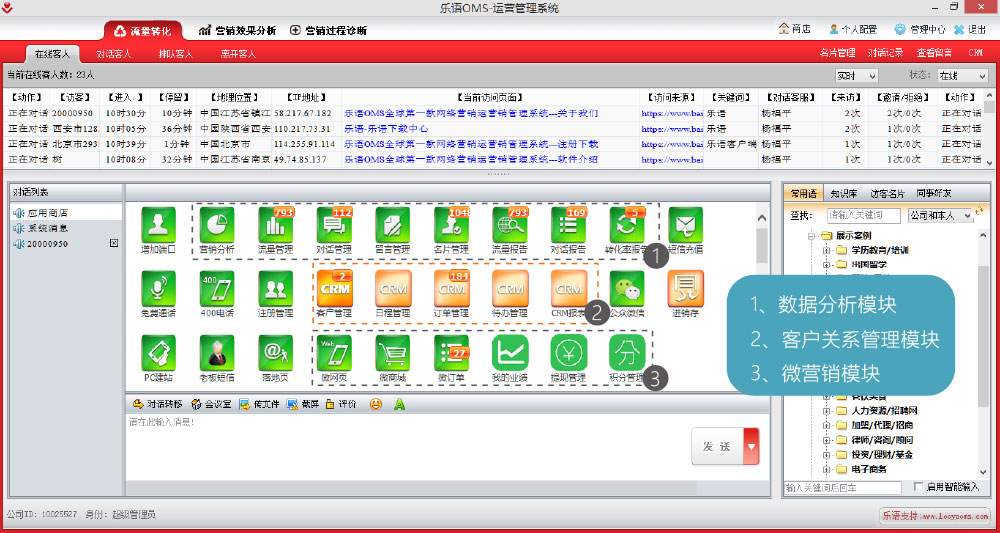Viewport: 1000px width, 533px height.
Task: Open the 实时 dropdown
Action: [856, 76]
